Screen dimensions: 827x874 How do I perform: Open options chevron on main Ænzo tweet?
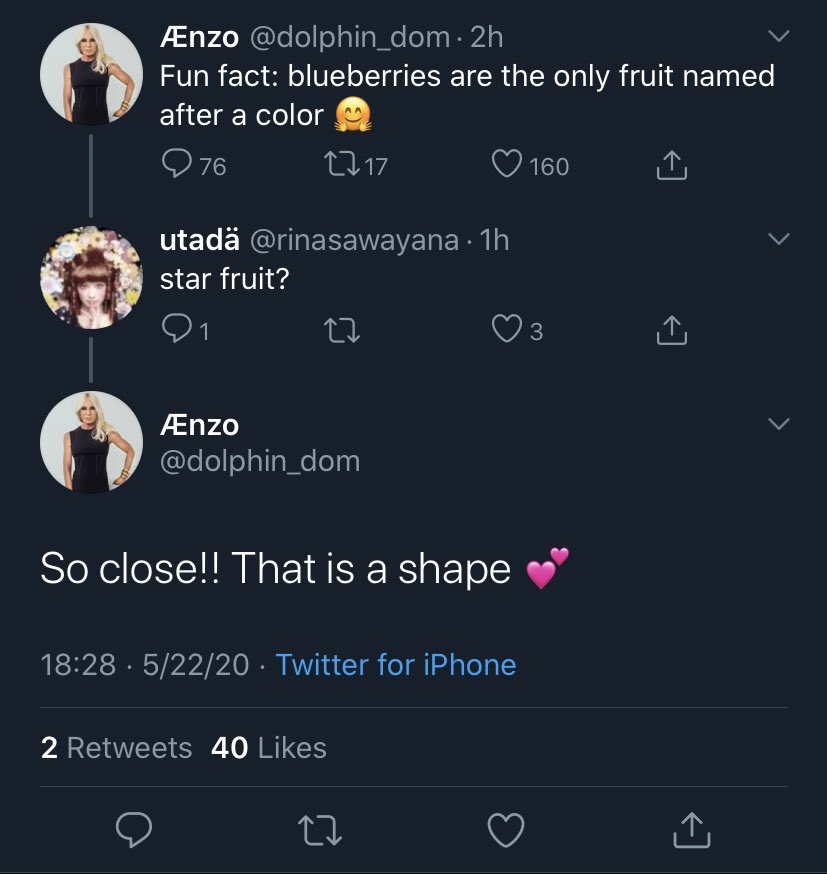tap(779, 424)
